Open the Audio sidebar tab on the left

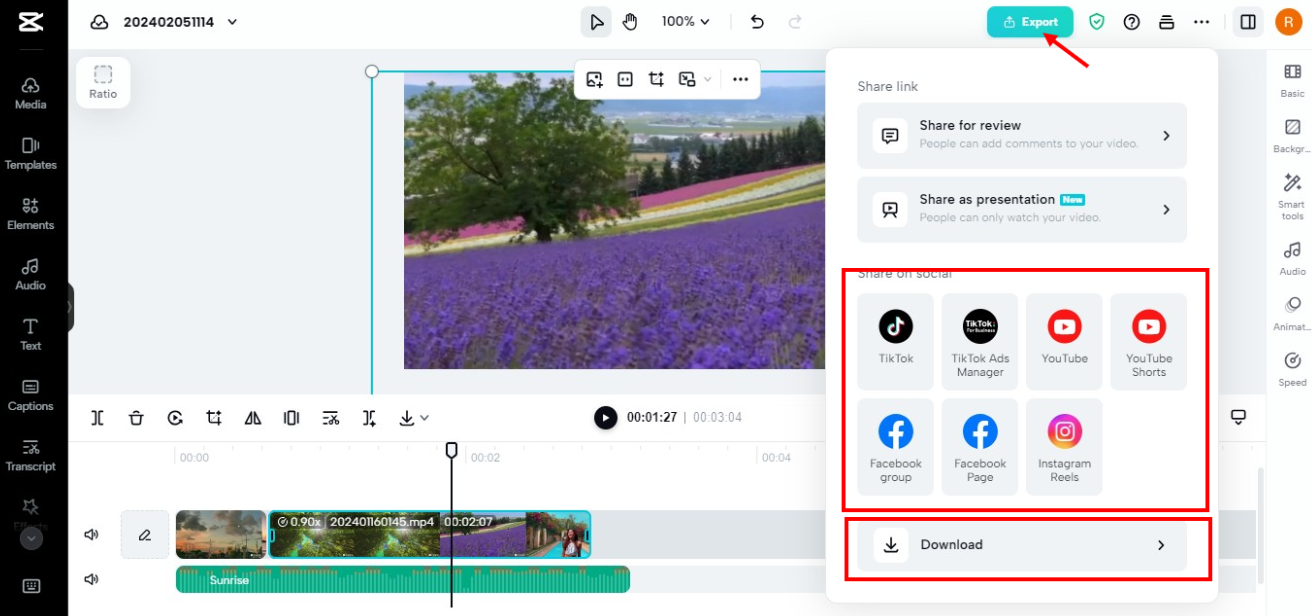click(x=30, y=273)
